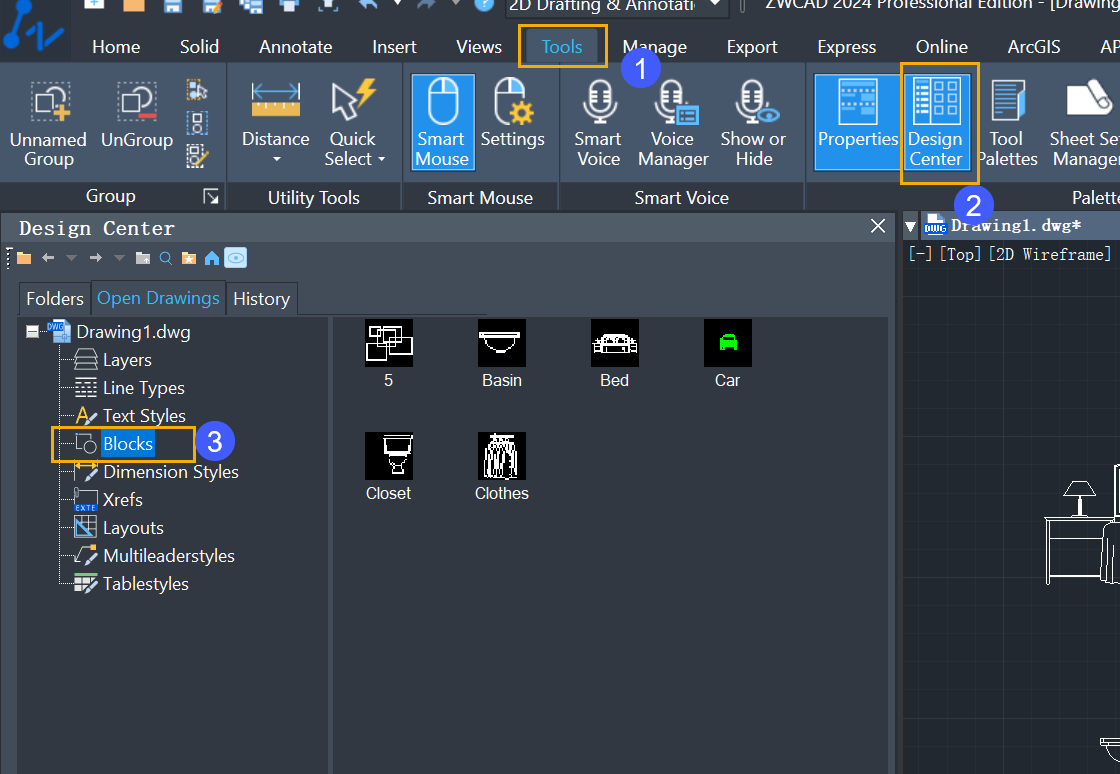Click the Load folder icon in Design Center

(x=24, y=258)
